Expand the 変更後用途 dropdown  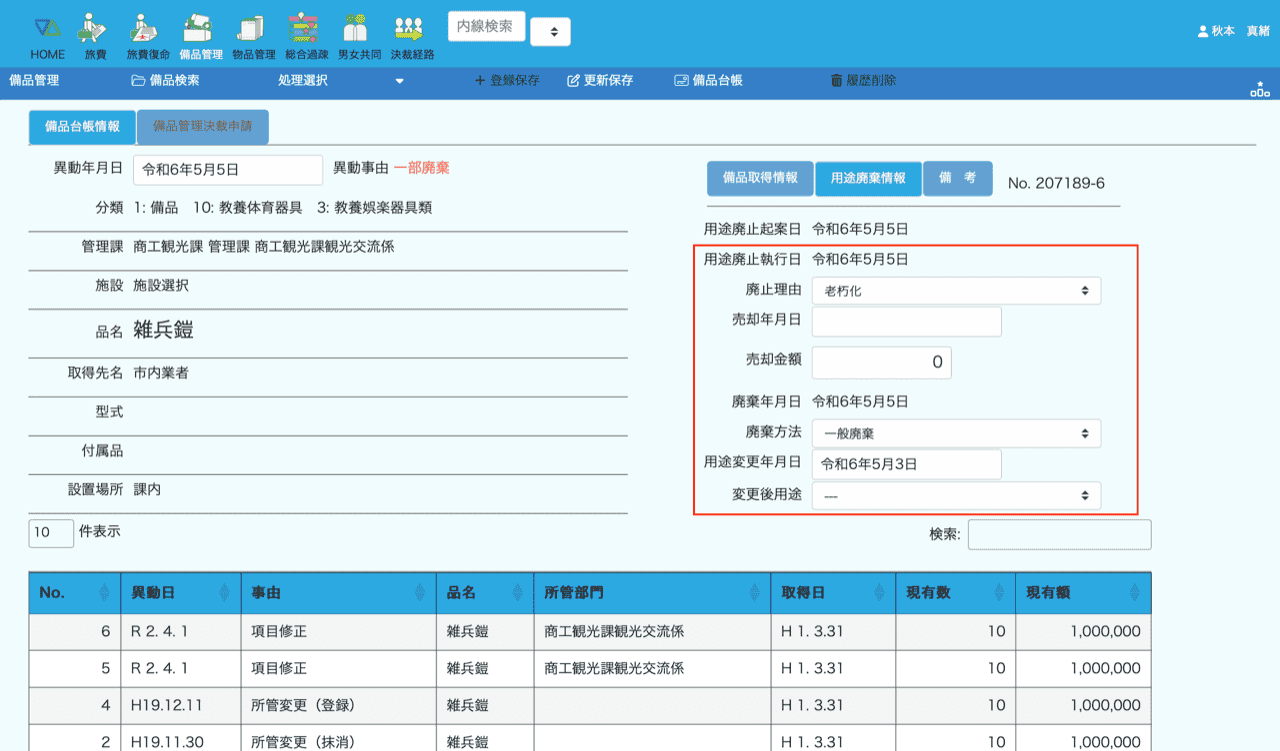pyautogui.click(x=955, y=495)
